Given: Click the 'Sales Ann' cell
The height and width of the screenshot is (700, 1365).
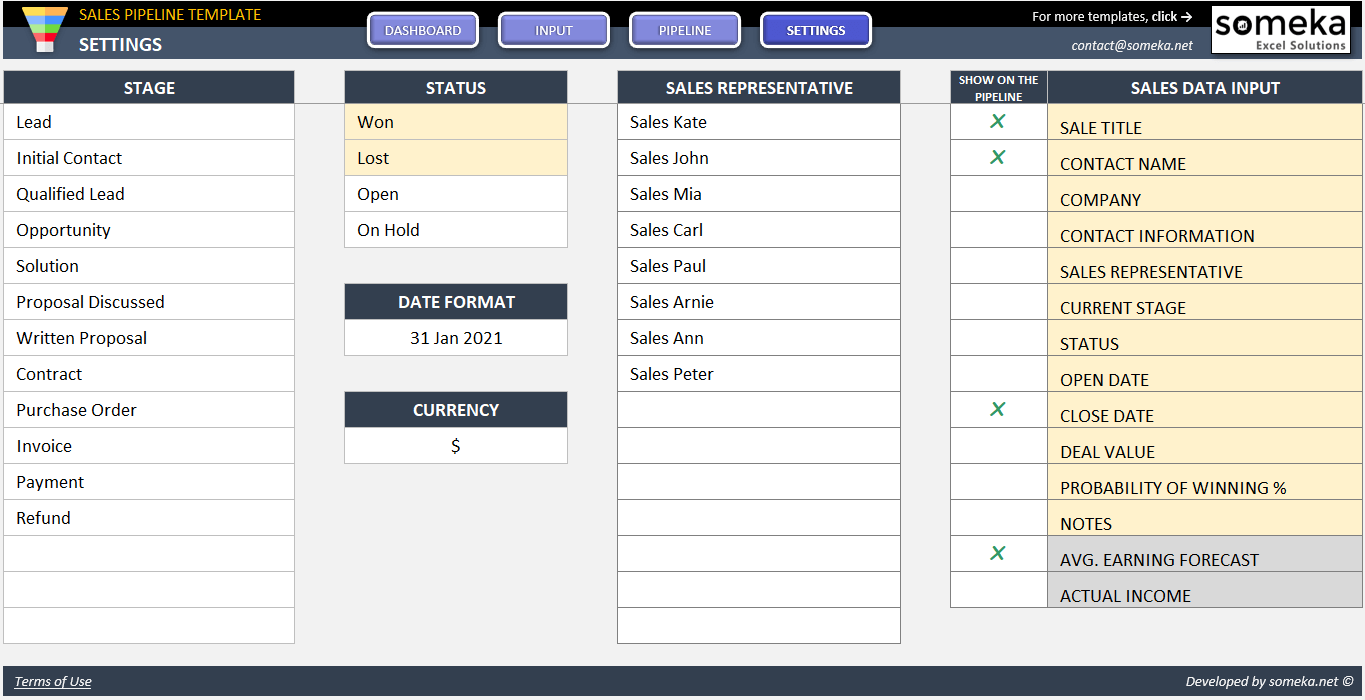Looking at the screenshot, I should coord(759,338).
